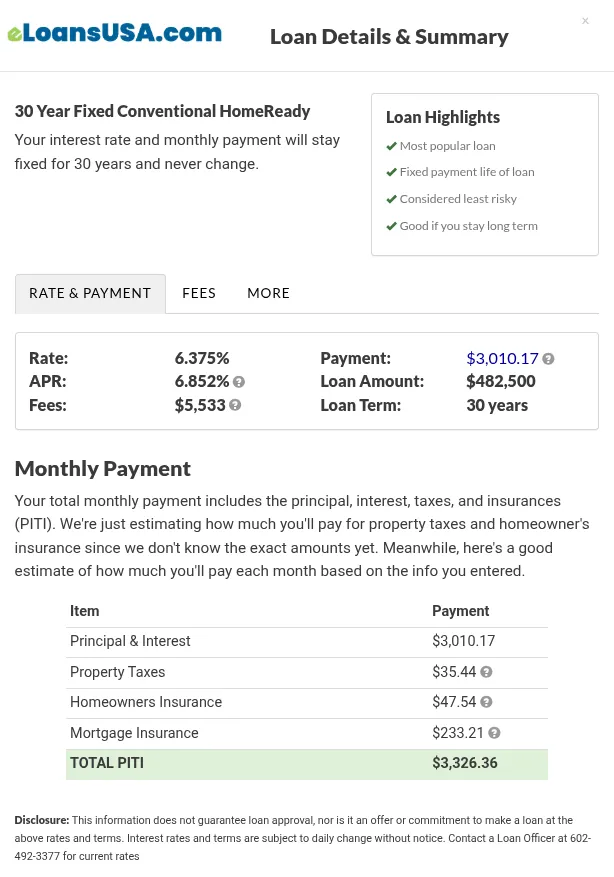Click the Homeowners Insurance help icon
Image resolution: width=614 pixels, height=877 pixels.
tap(486, 703)
